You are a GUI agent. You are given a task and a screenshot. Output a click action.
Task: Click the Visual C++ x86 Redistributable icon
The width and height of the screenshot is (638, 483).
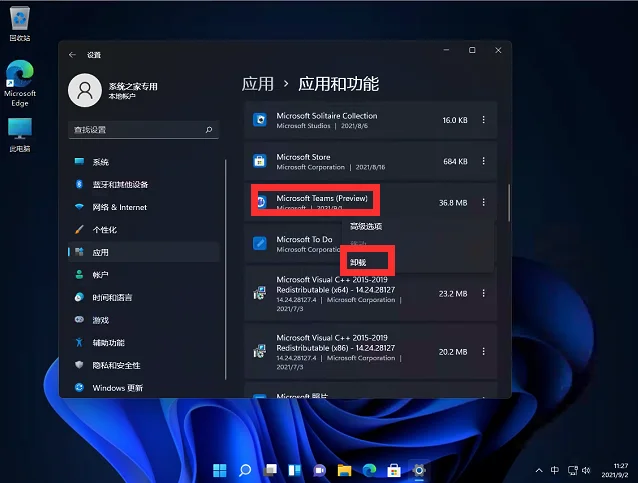pyautogui.click(x=260, y=352)
